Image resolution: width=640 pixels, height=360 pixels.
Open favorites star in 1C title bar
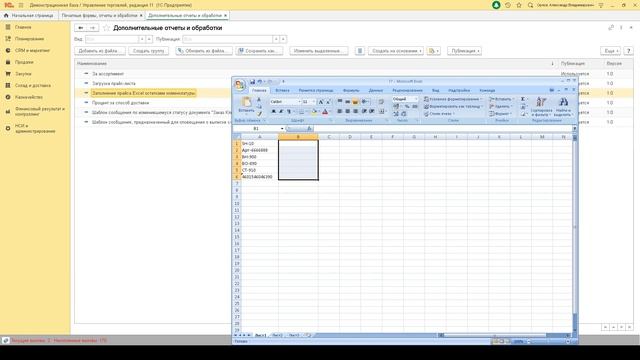click(519, 5)
